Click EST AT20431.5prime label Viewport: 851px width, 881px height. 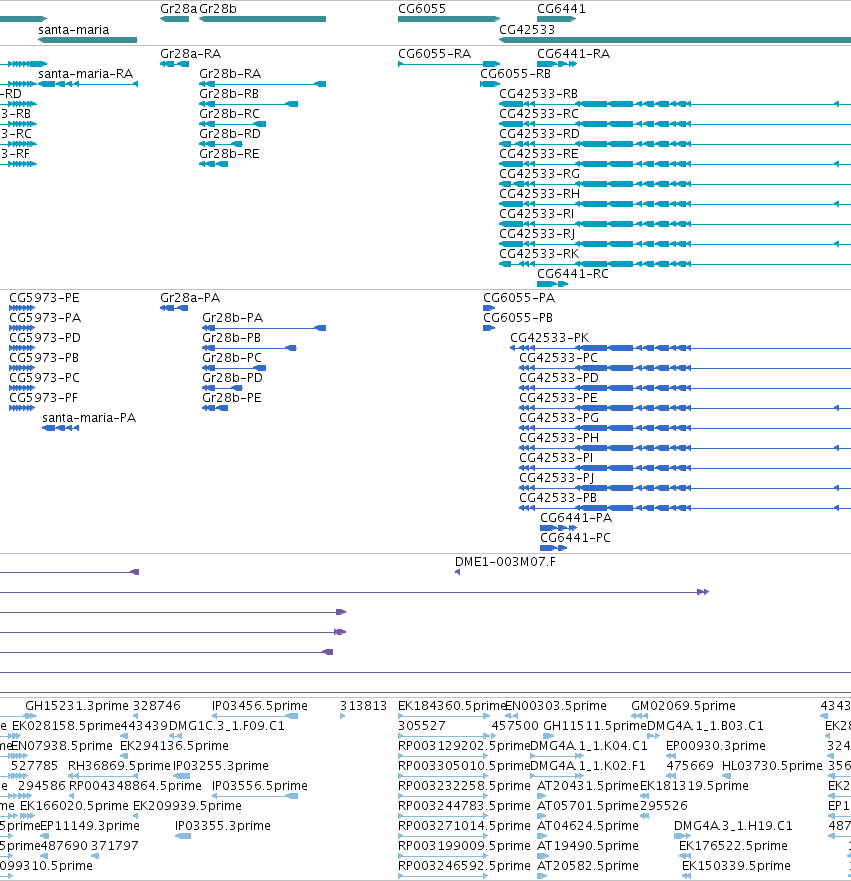click(588, 785)
